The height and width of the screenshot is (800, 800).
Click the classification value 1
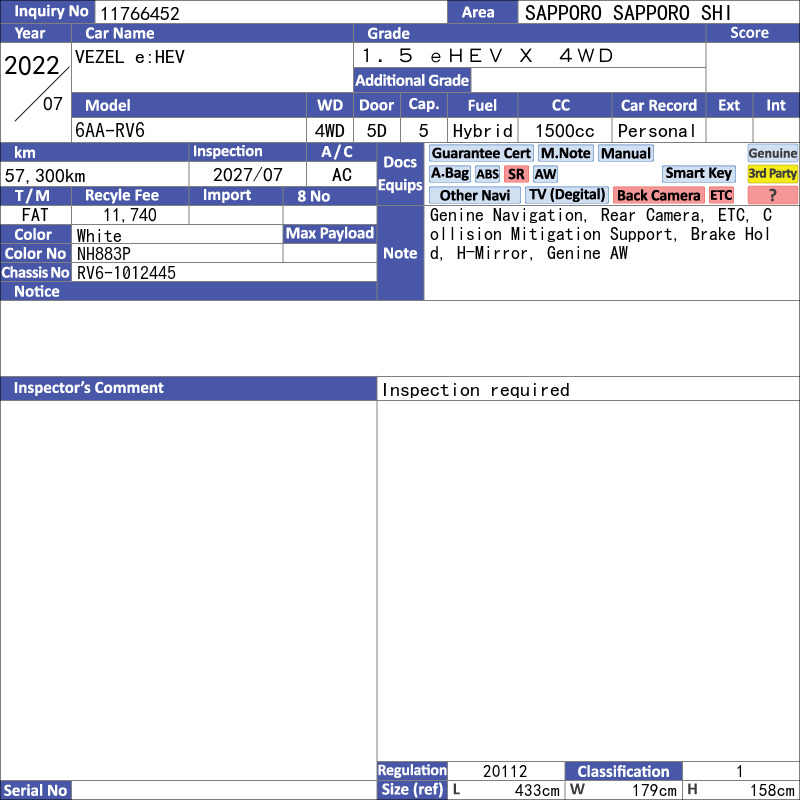coord(740,771)
